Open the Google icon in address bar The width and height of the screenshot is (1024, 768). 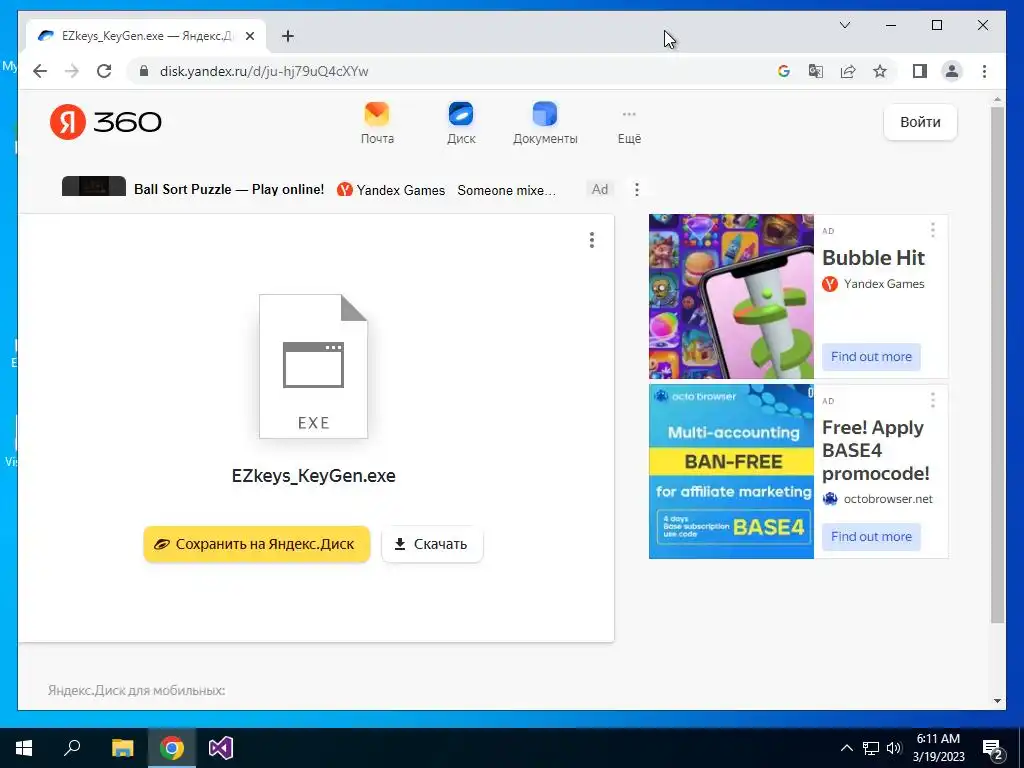[784, 71]
